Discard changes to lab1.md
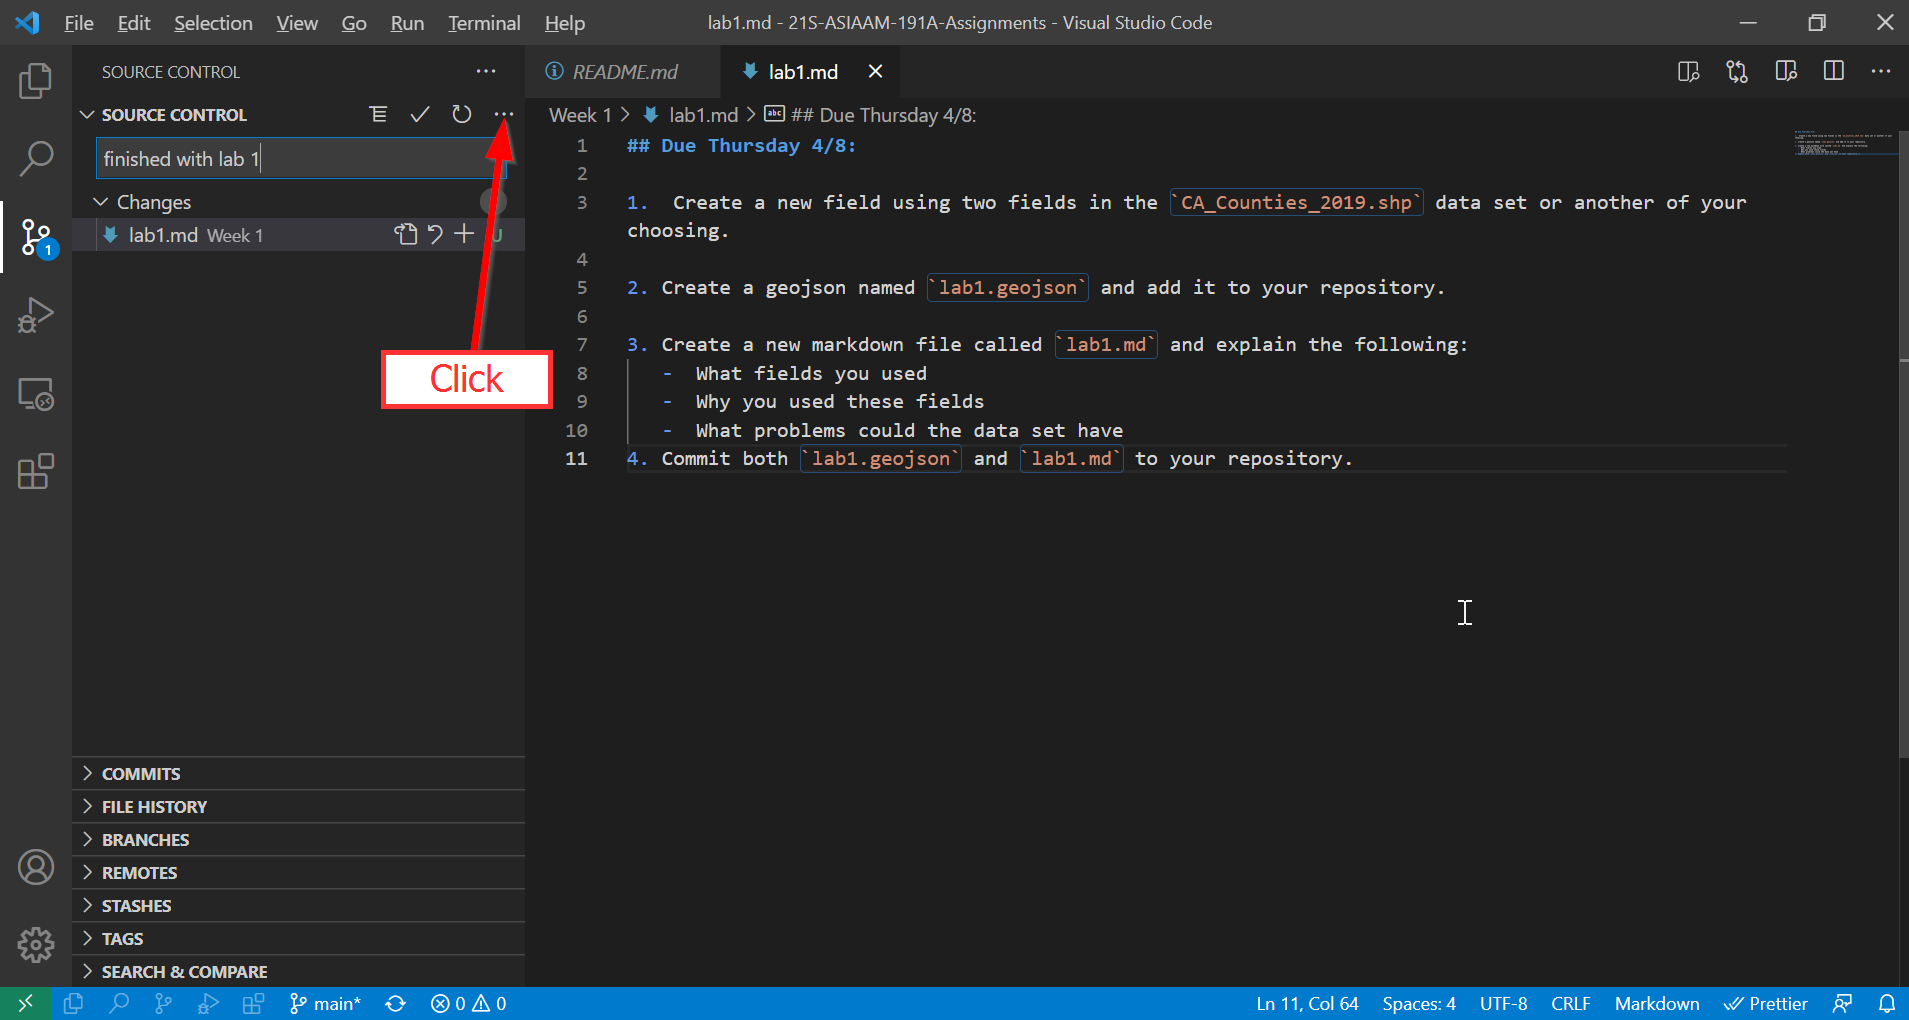Image resolution: width=1909 pixels, height=1020 pixels. [435, 235]
